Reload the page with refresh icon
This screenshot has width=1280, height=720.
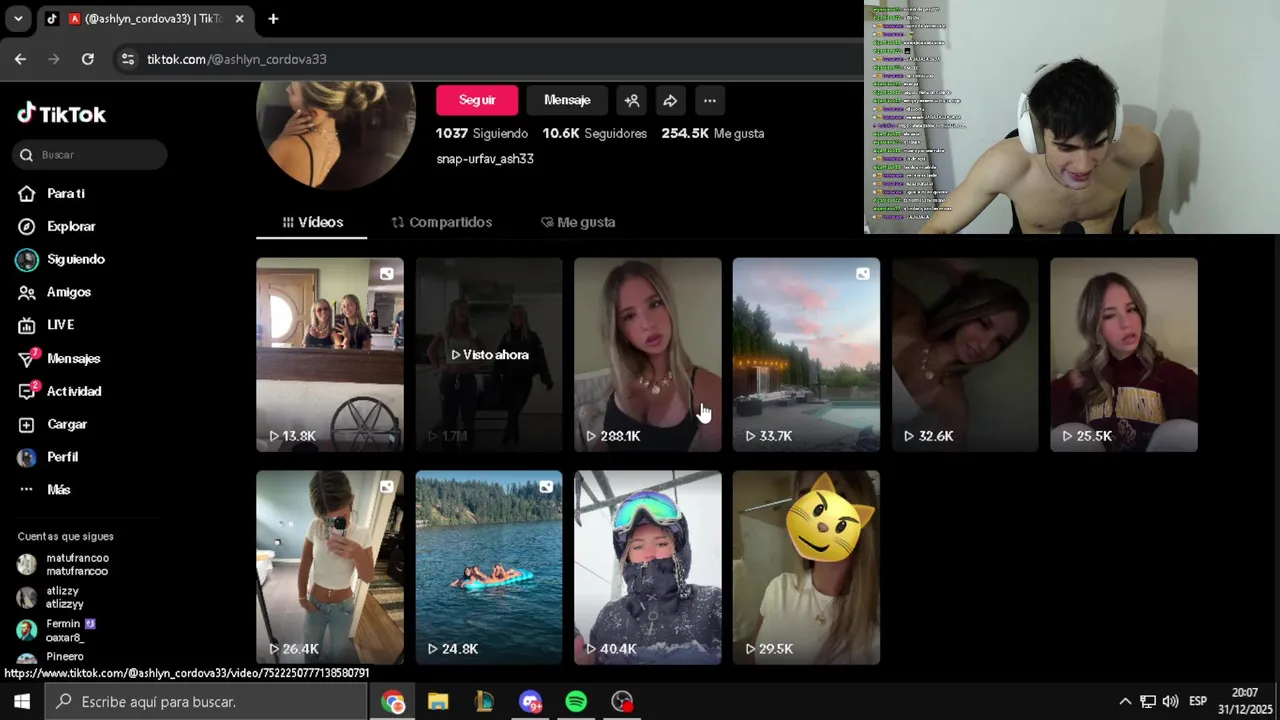point(88,59)
